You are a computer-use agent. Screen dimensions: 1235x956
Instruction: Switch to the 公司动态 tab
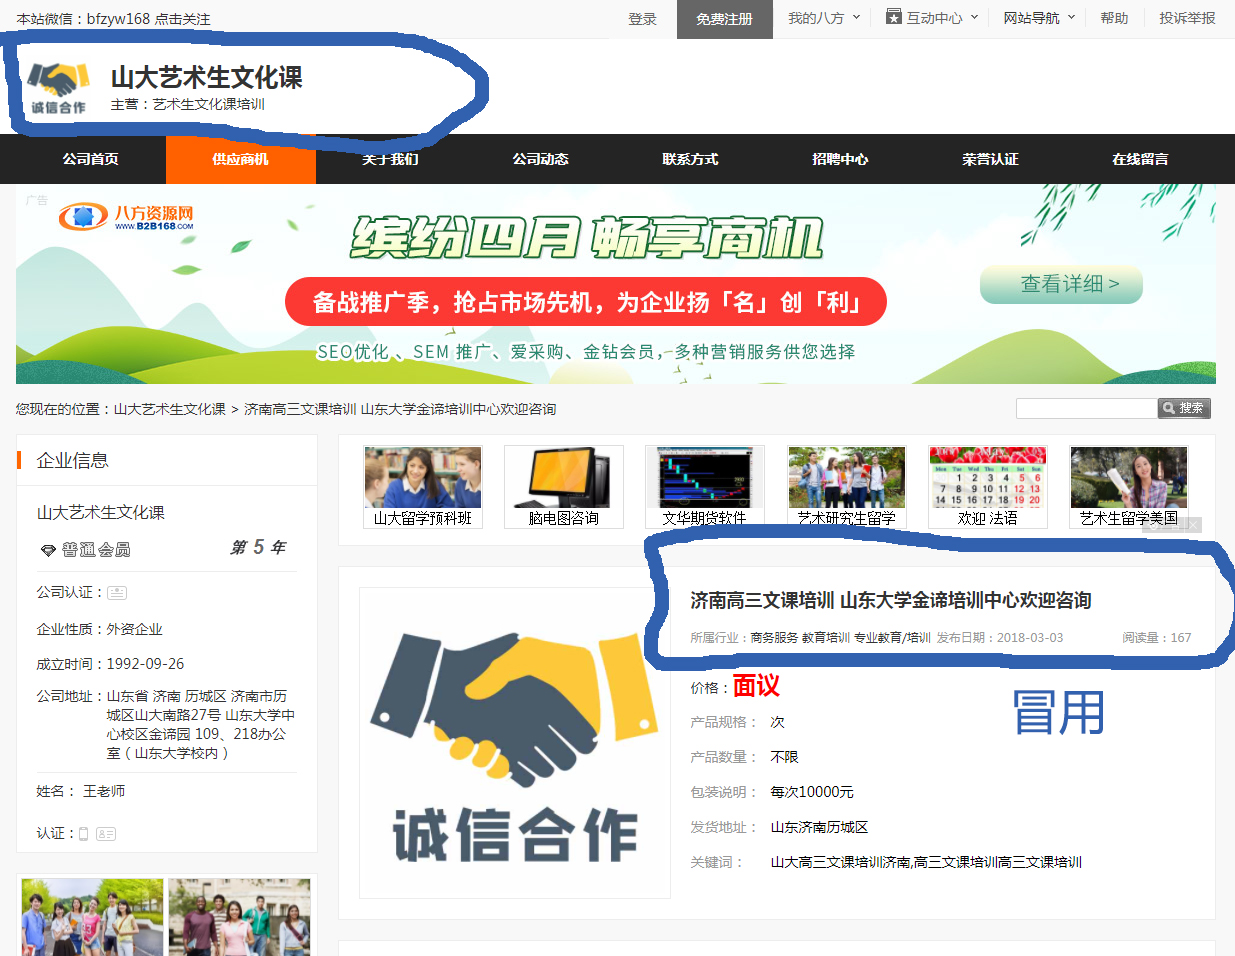point(541,159)
